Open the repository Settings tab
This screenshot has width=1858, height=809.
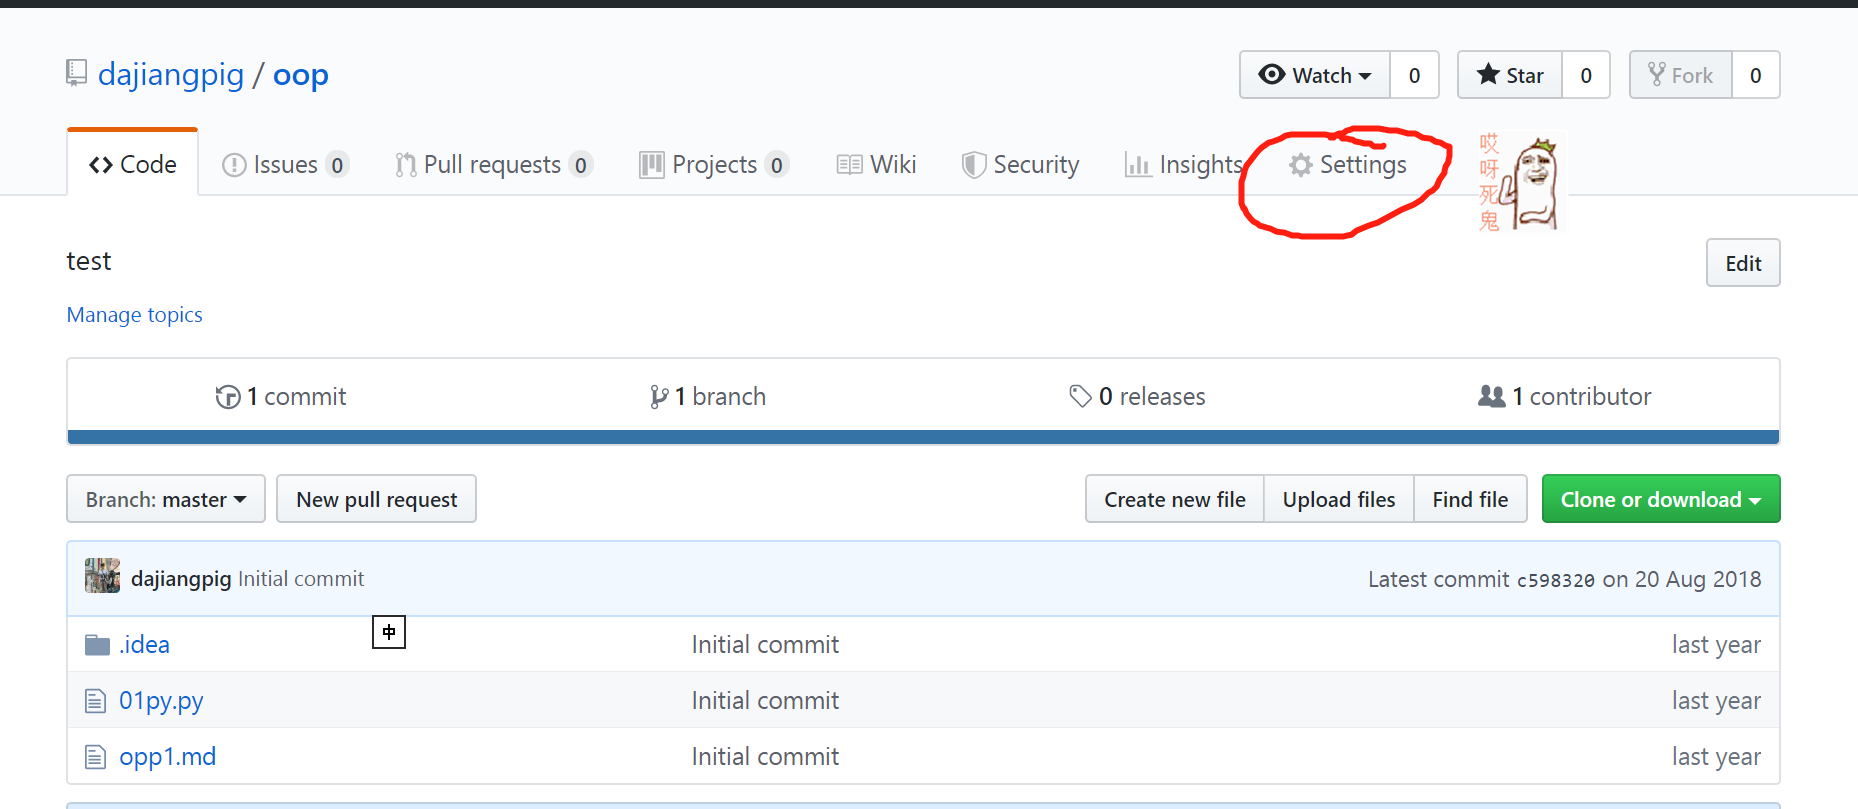[x=1348, y=165]
